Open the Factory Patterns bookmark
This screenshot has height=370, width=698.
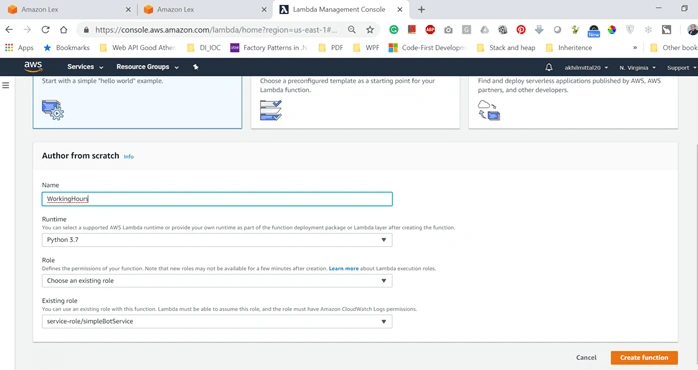[x=269, y=48]
